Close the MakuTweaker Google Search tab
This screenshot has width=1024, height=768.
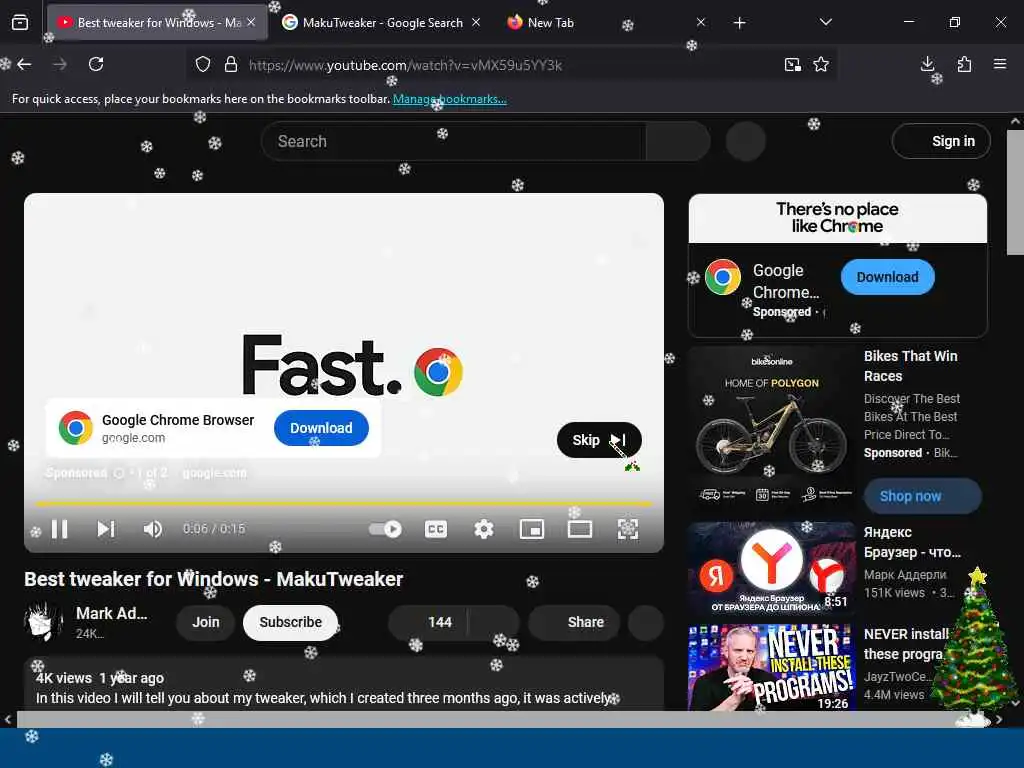(x=476, y=22)
